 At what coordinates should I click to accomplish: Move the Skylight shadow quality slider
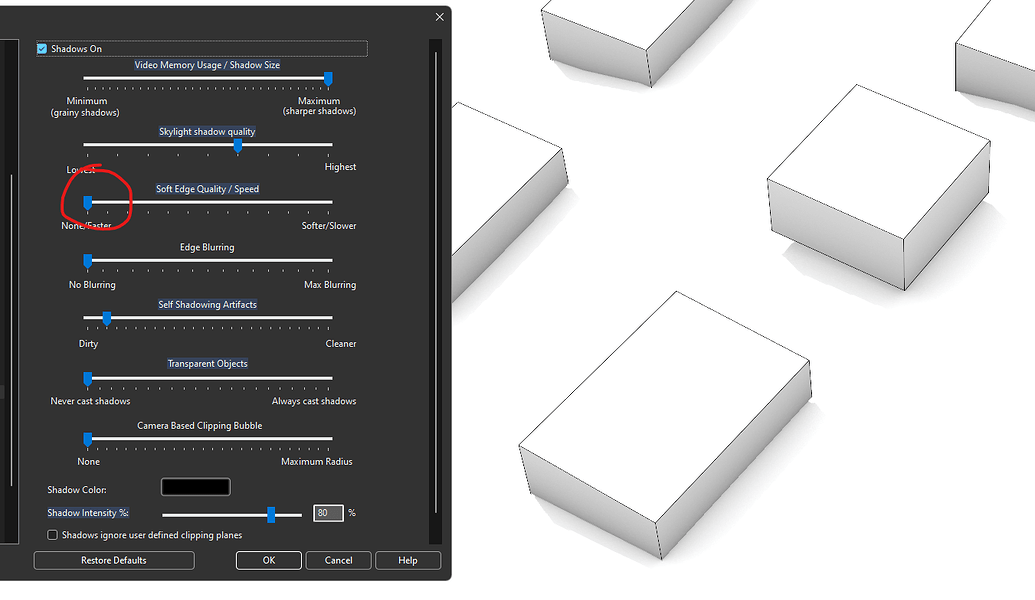click(237, 146)
